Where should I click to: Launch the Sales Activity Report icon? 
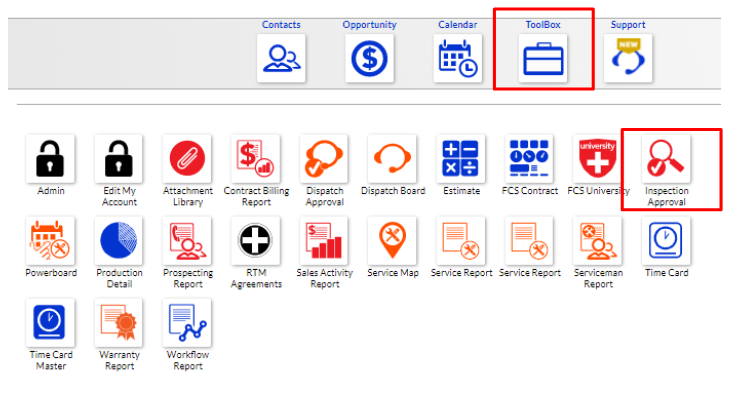(x=324, y=241)
